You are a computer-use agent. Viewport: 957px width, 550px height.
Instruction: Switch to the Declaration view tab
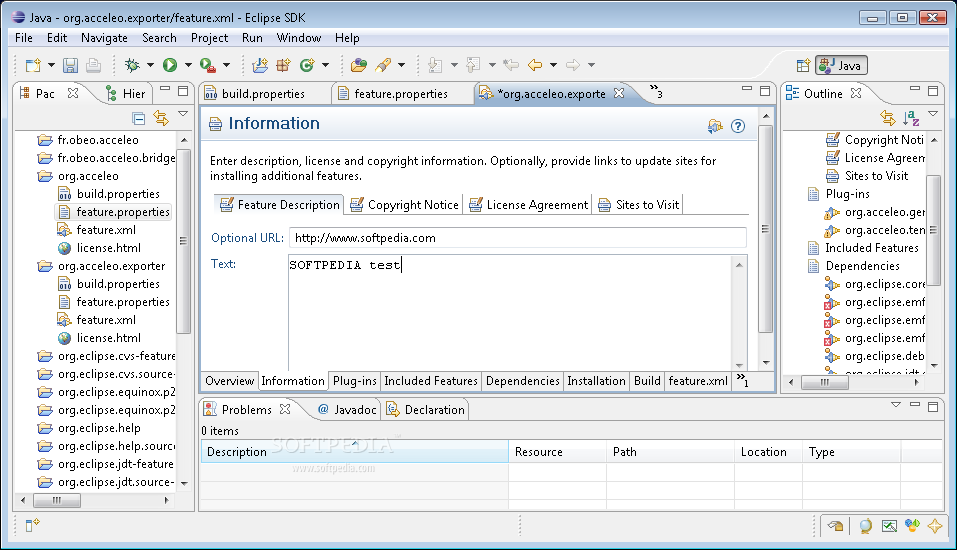pos(426,410)
